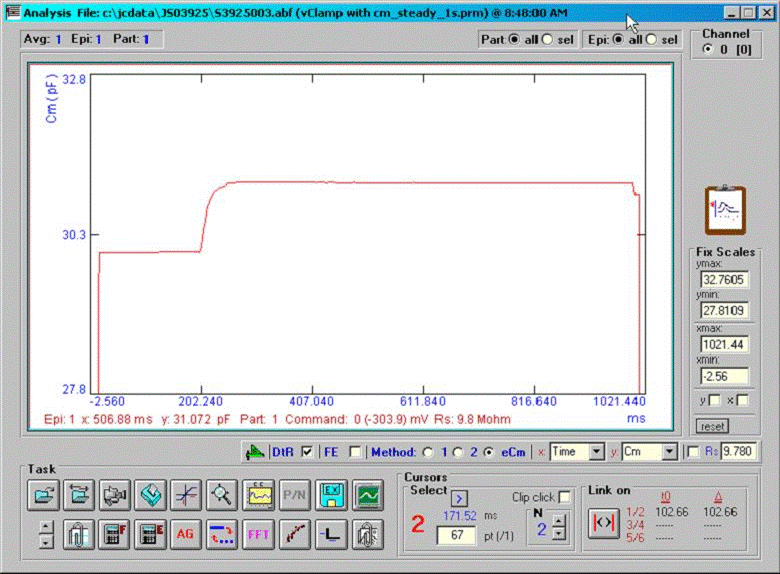Click the link cursors bracket button
This screenshot has width=780, height=574.
(x=603, y=523)
